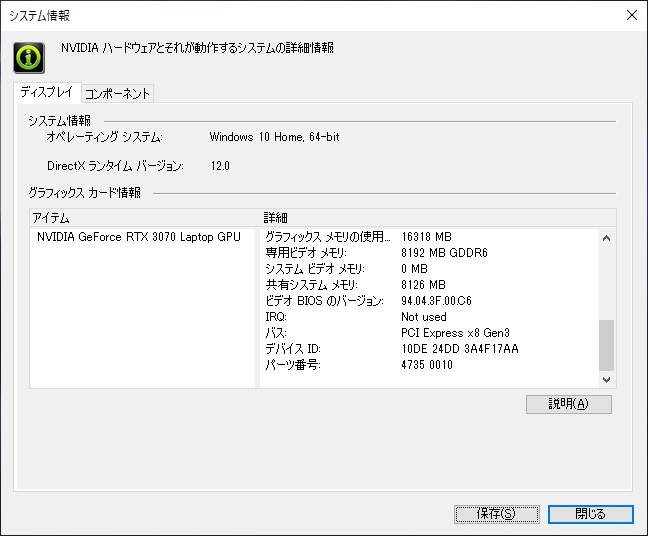Click the value 0 MB
The width and height of the screenshot is (648, 536).
click(414, 269)
